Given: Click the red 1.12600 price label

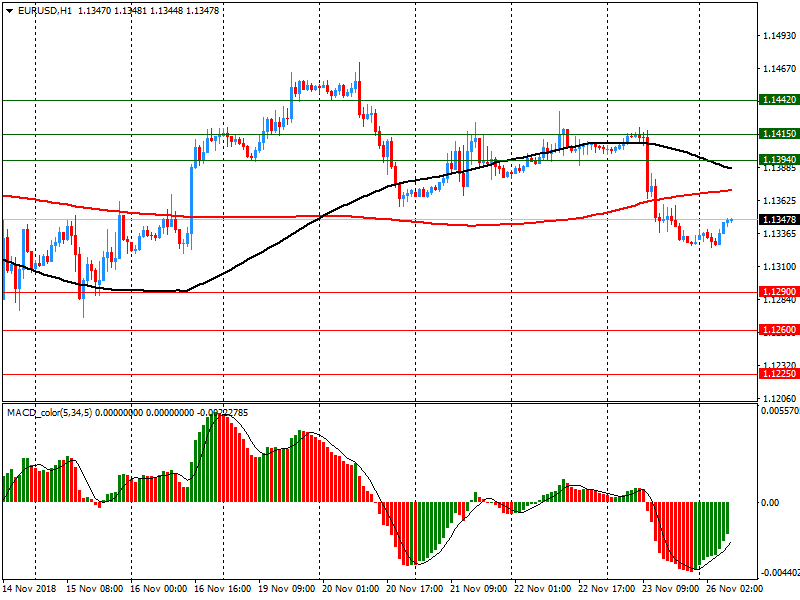Looking at the screenshot, I should coord(778,330).
